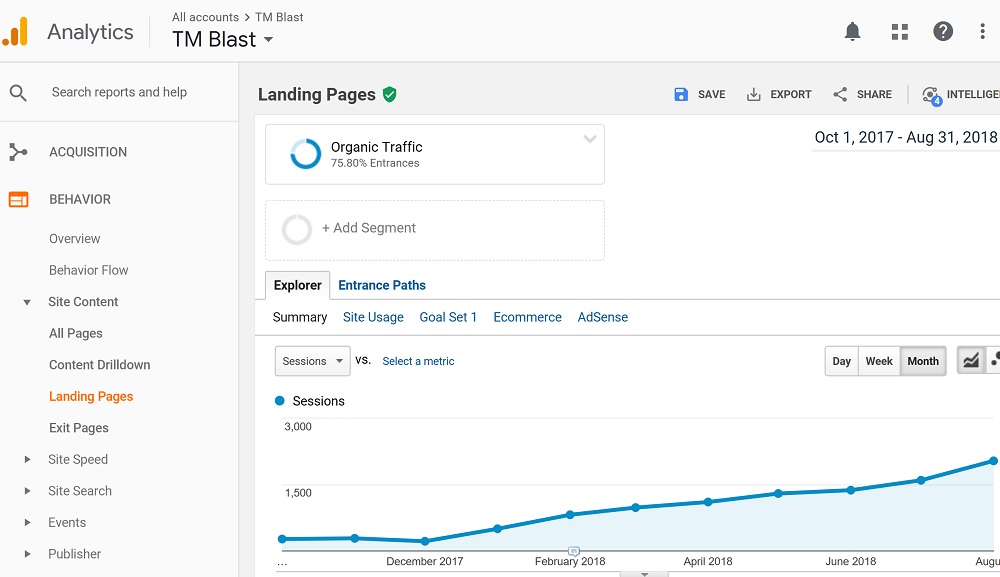Image resolution: width=1000 pixels, height=577 pixels.
Task: Click the February 2018 chart data point
Action: [x=570, y=515]
